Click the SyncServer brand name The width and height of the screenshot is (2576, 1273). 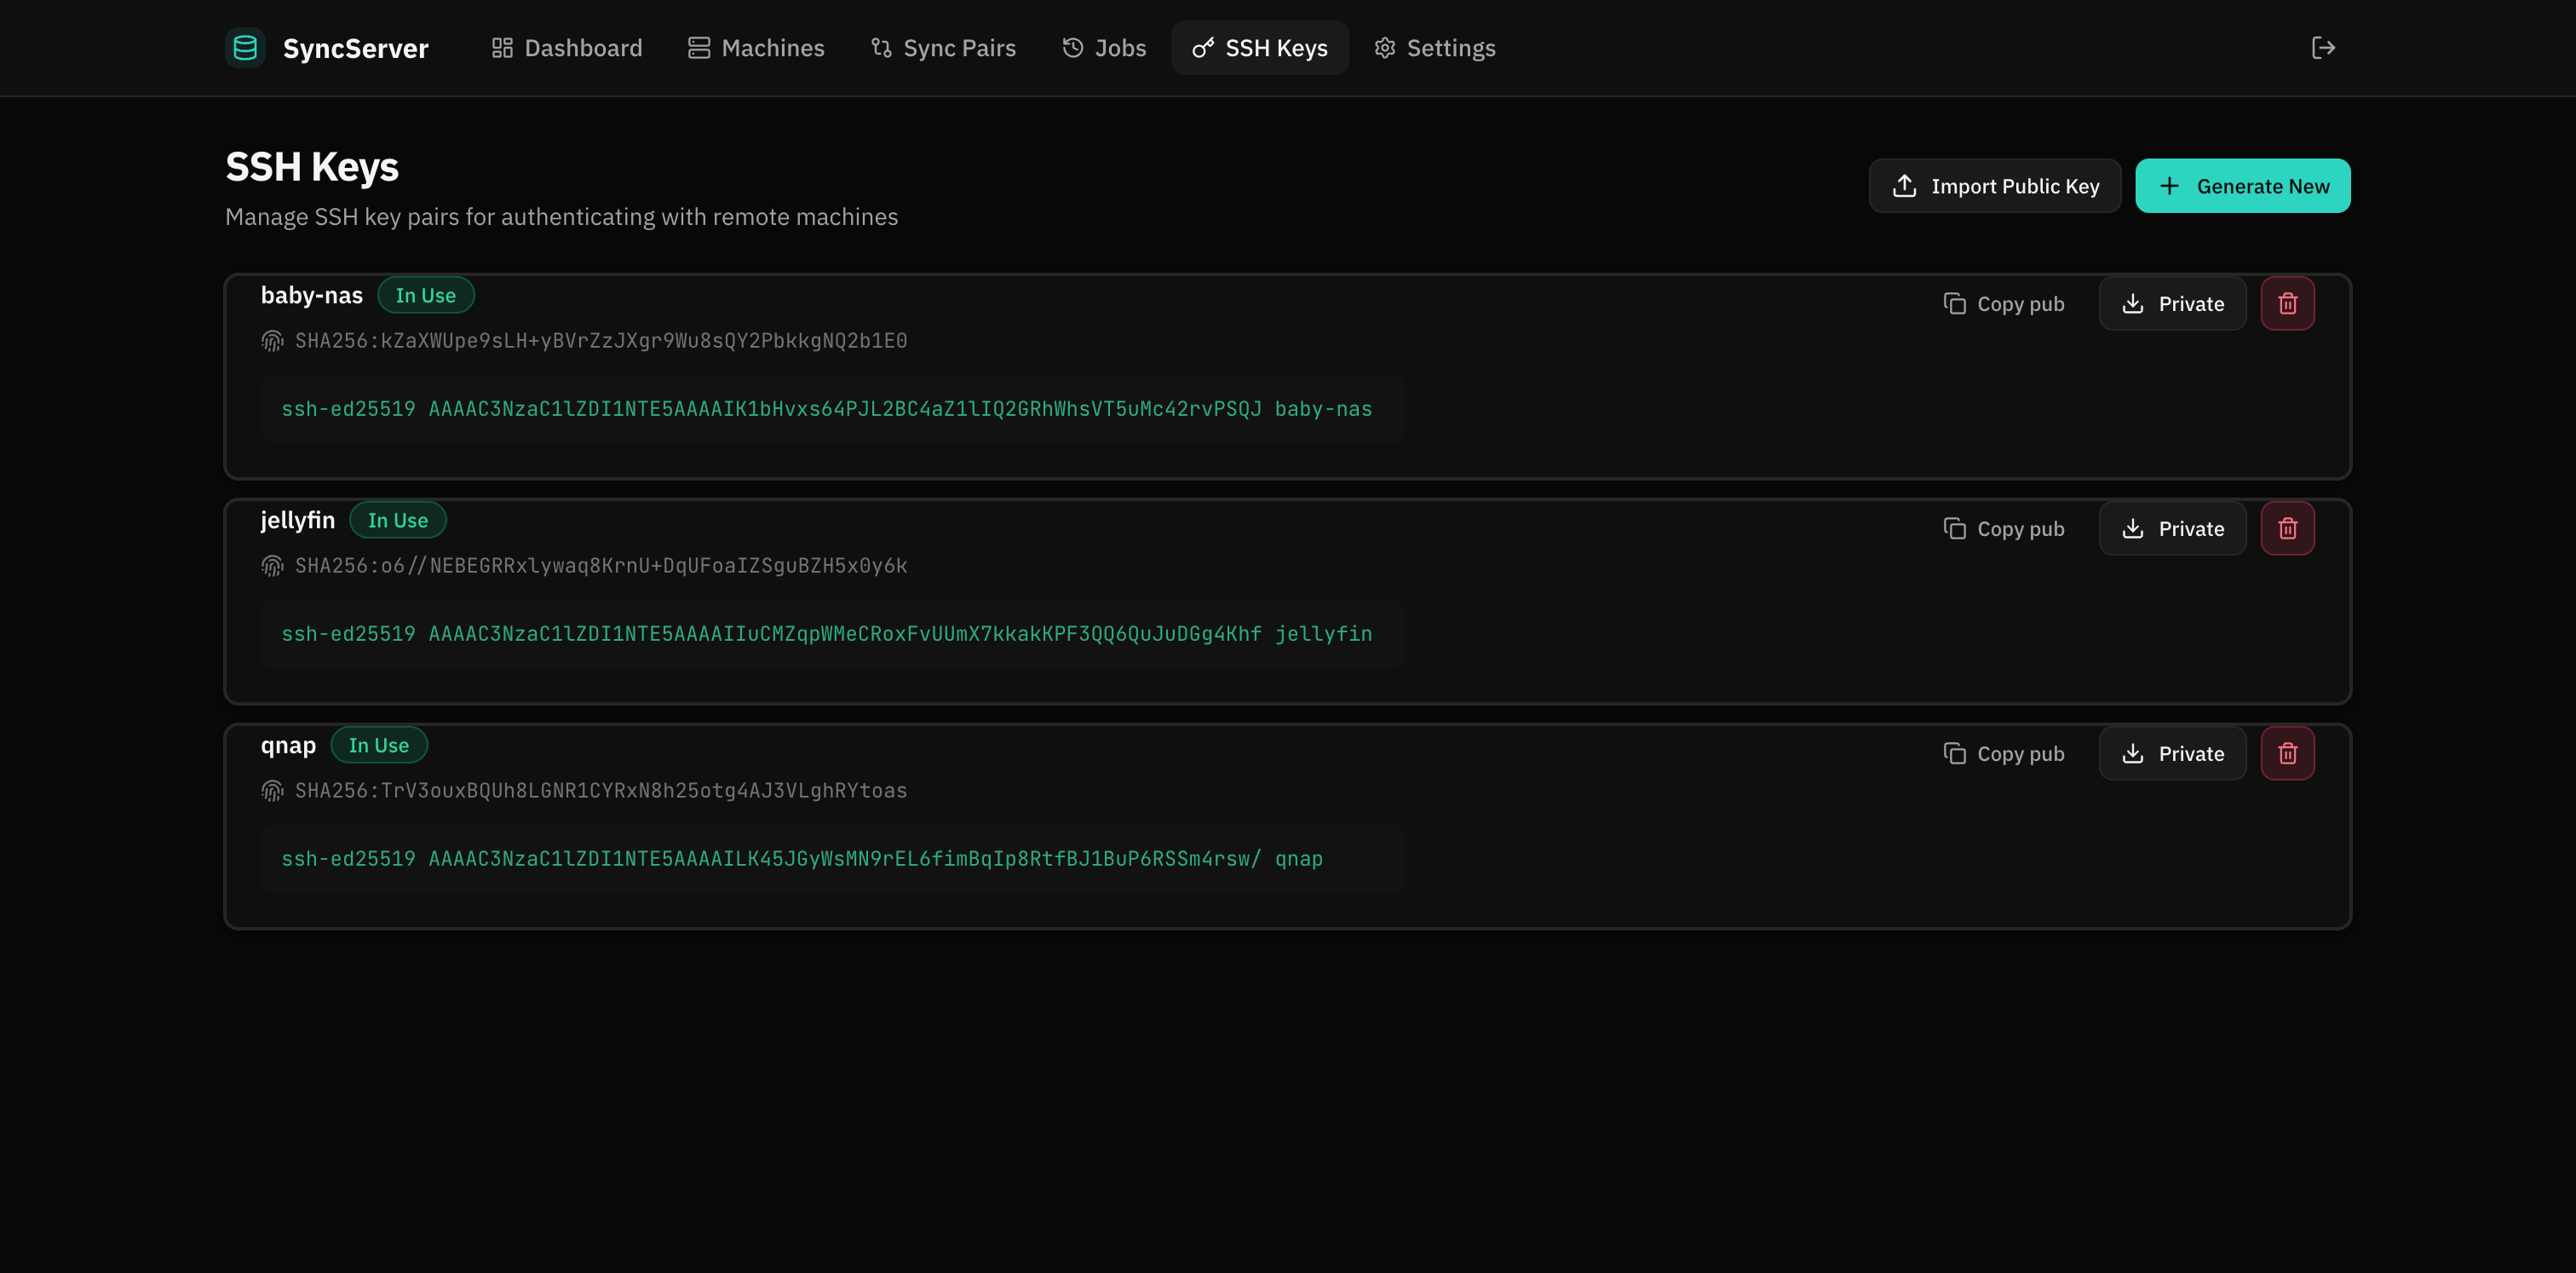(x=356, y=48)
